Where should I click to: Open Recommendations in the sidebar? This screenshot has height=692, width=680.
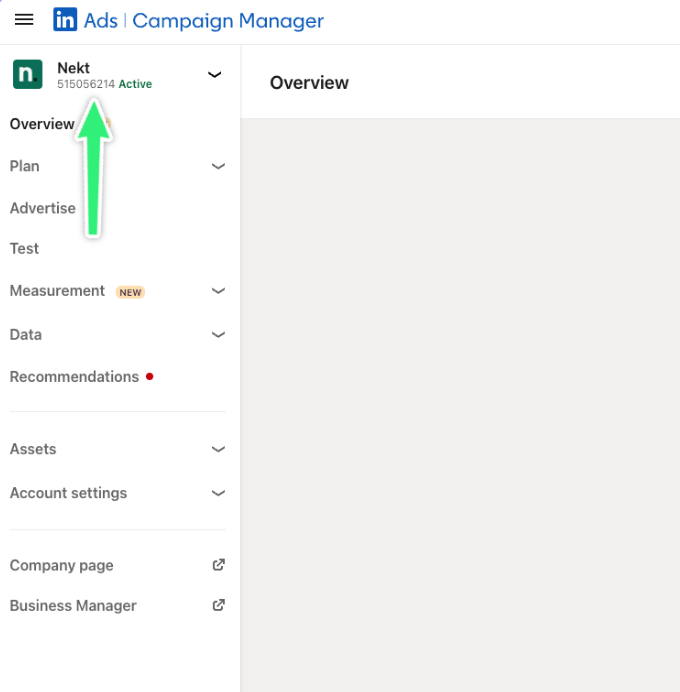click(x=74, y=376)
